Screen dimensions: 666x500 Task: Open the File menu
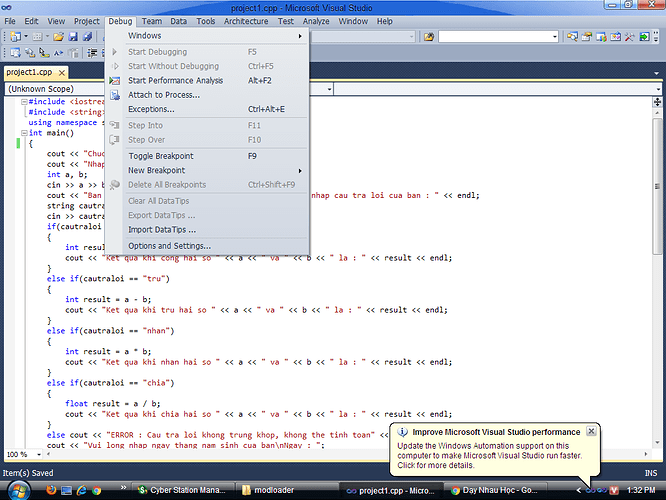click(10, 21)
